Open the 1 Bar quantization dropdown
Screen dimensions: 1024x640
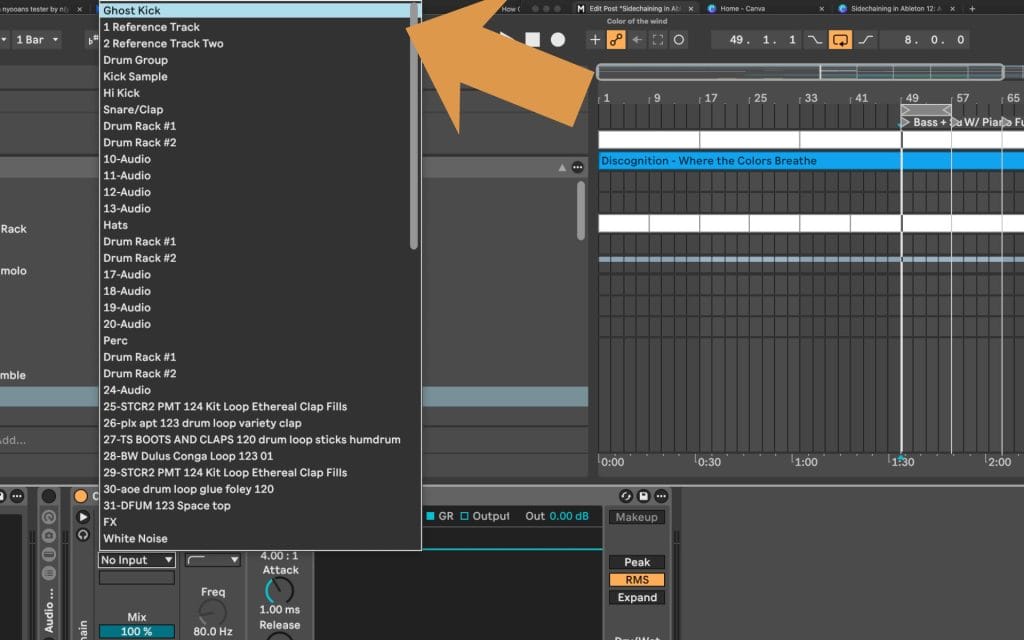pyautogui.click(x=36, y=40)
